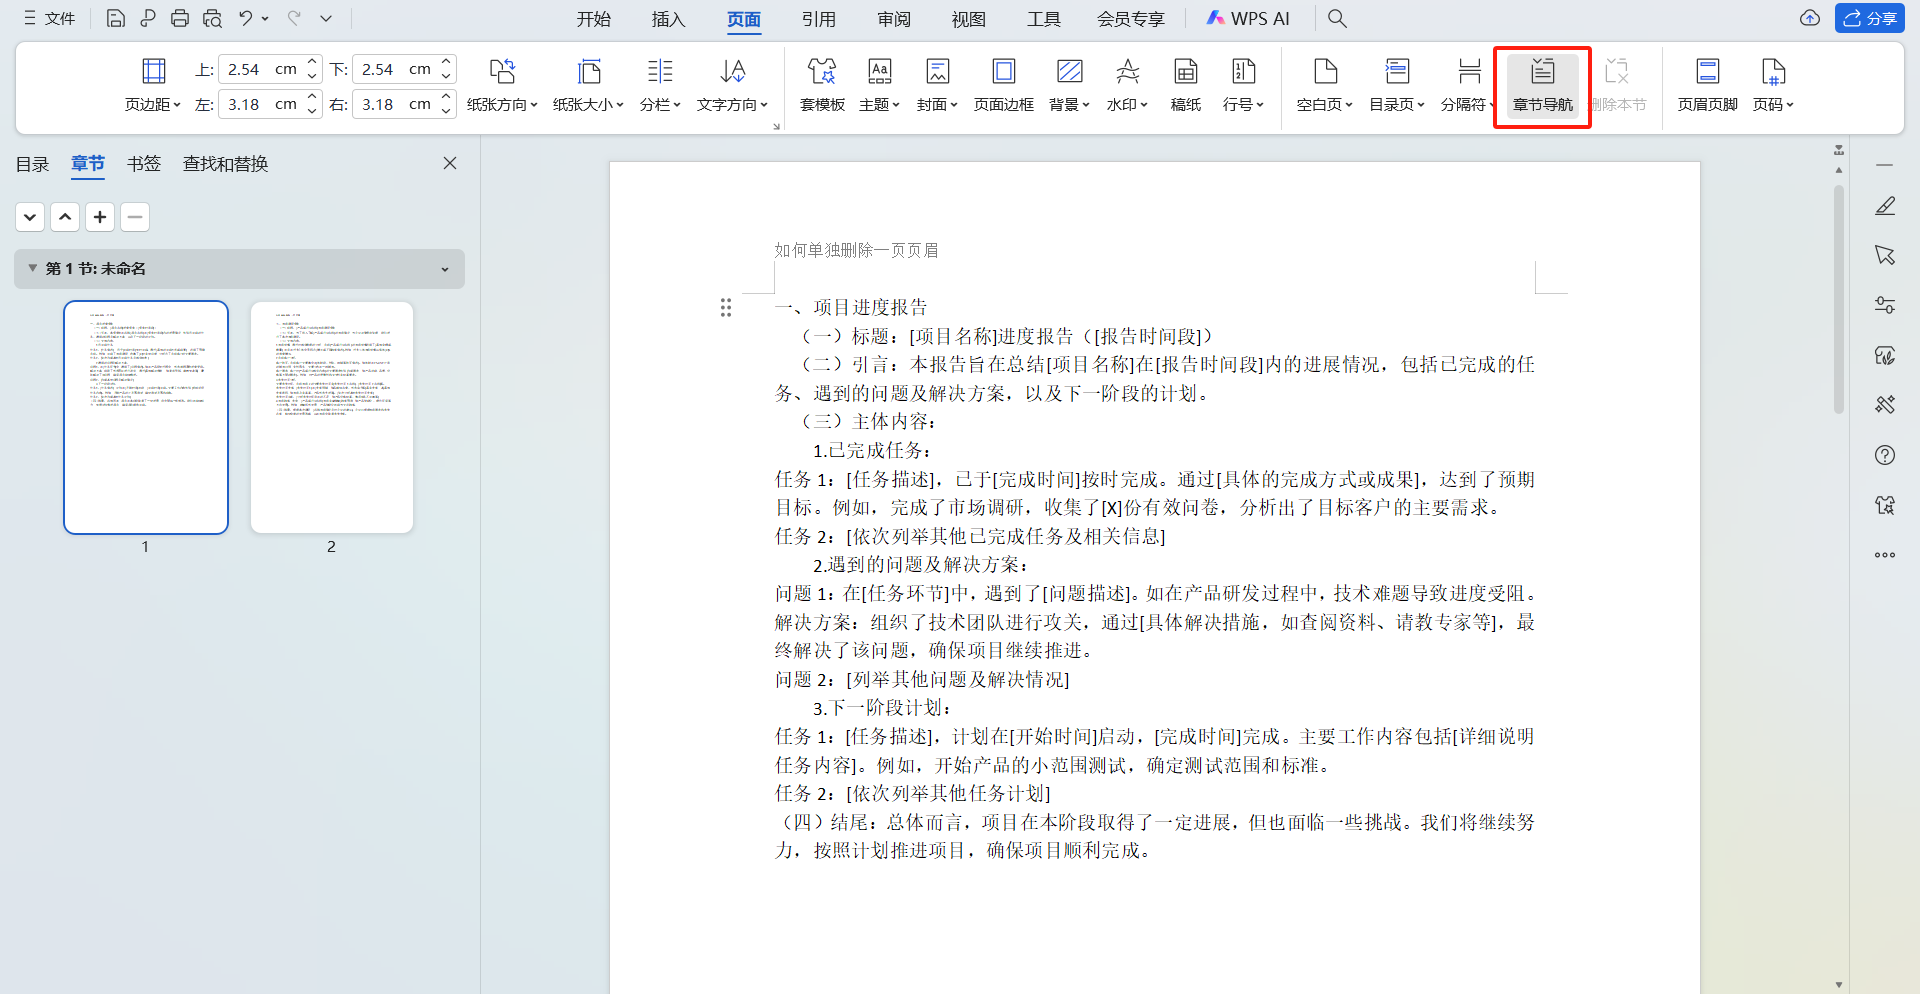Open the 页码 dropdown

tap(1773, 104)
